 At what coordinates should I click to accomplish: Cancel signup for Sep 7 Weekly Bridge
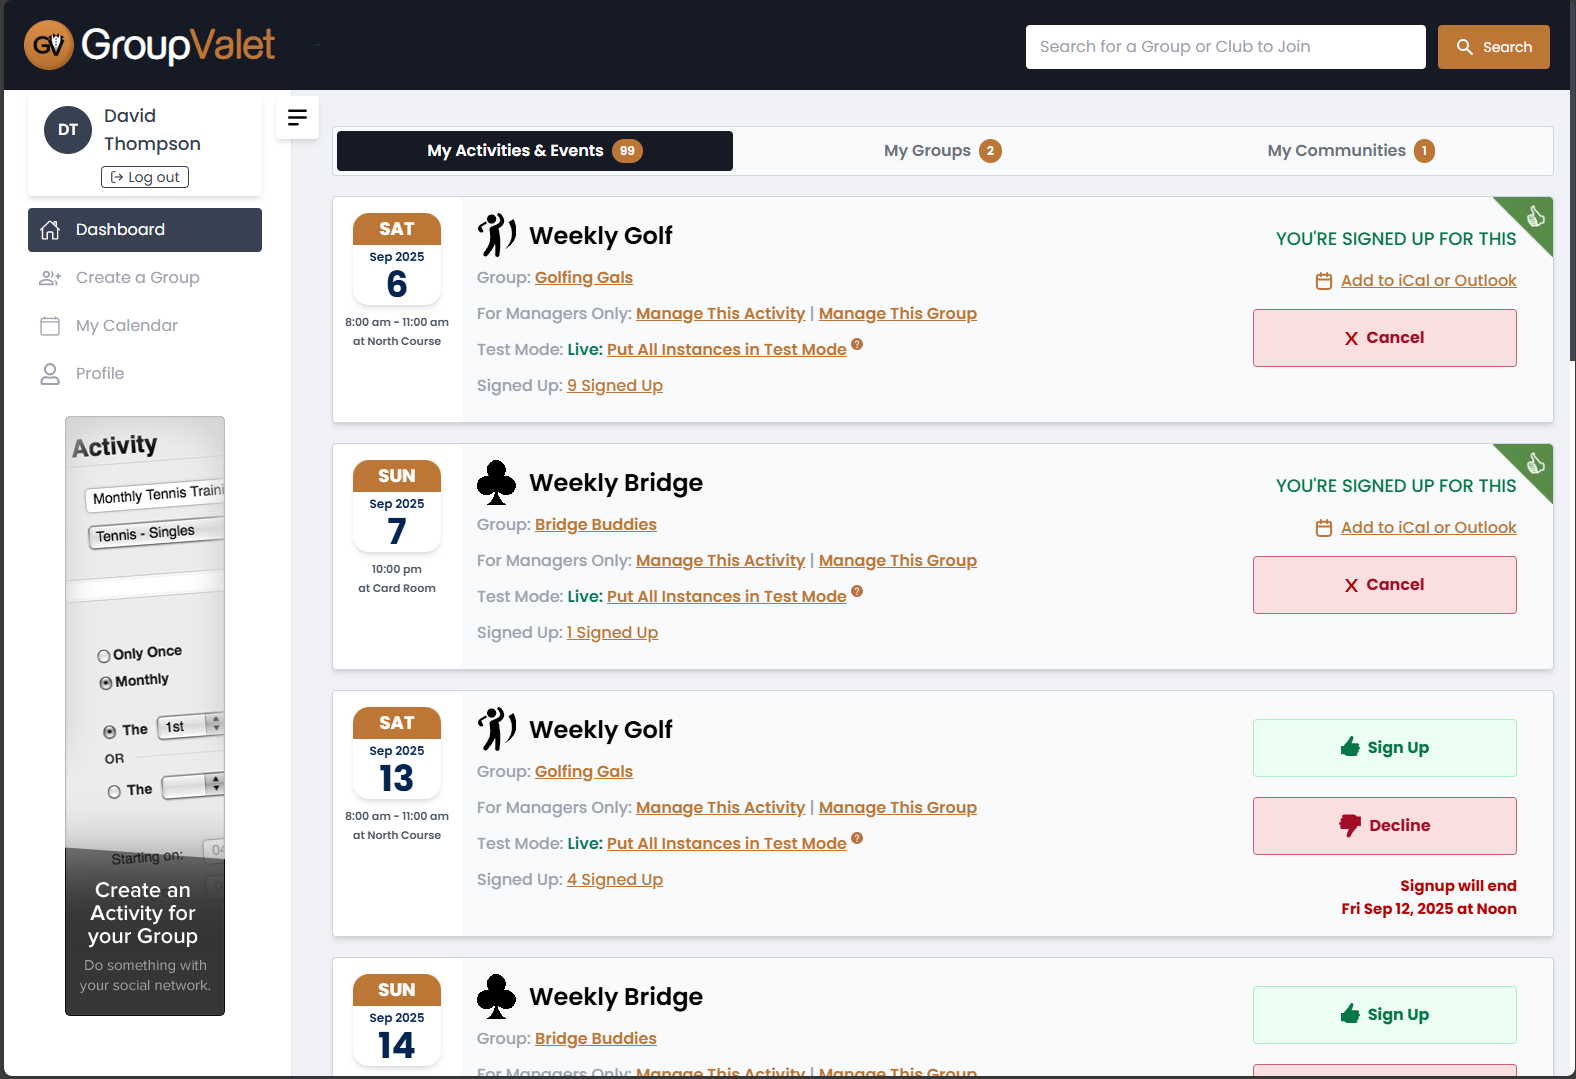[x=1385, y=585]
